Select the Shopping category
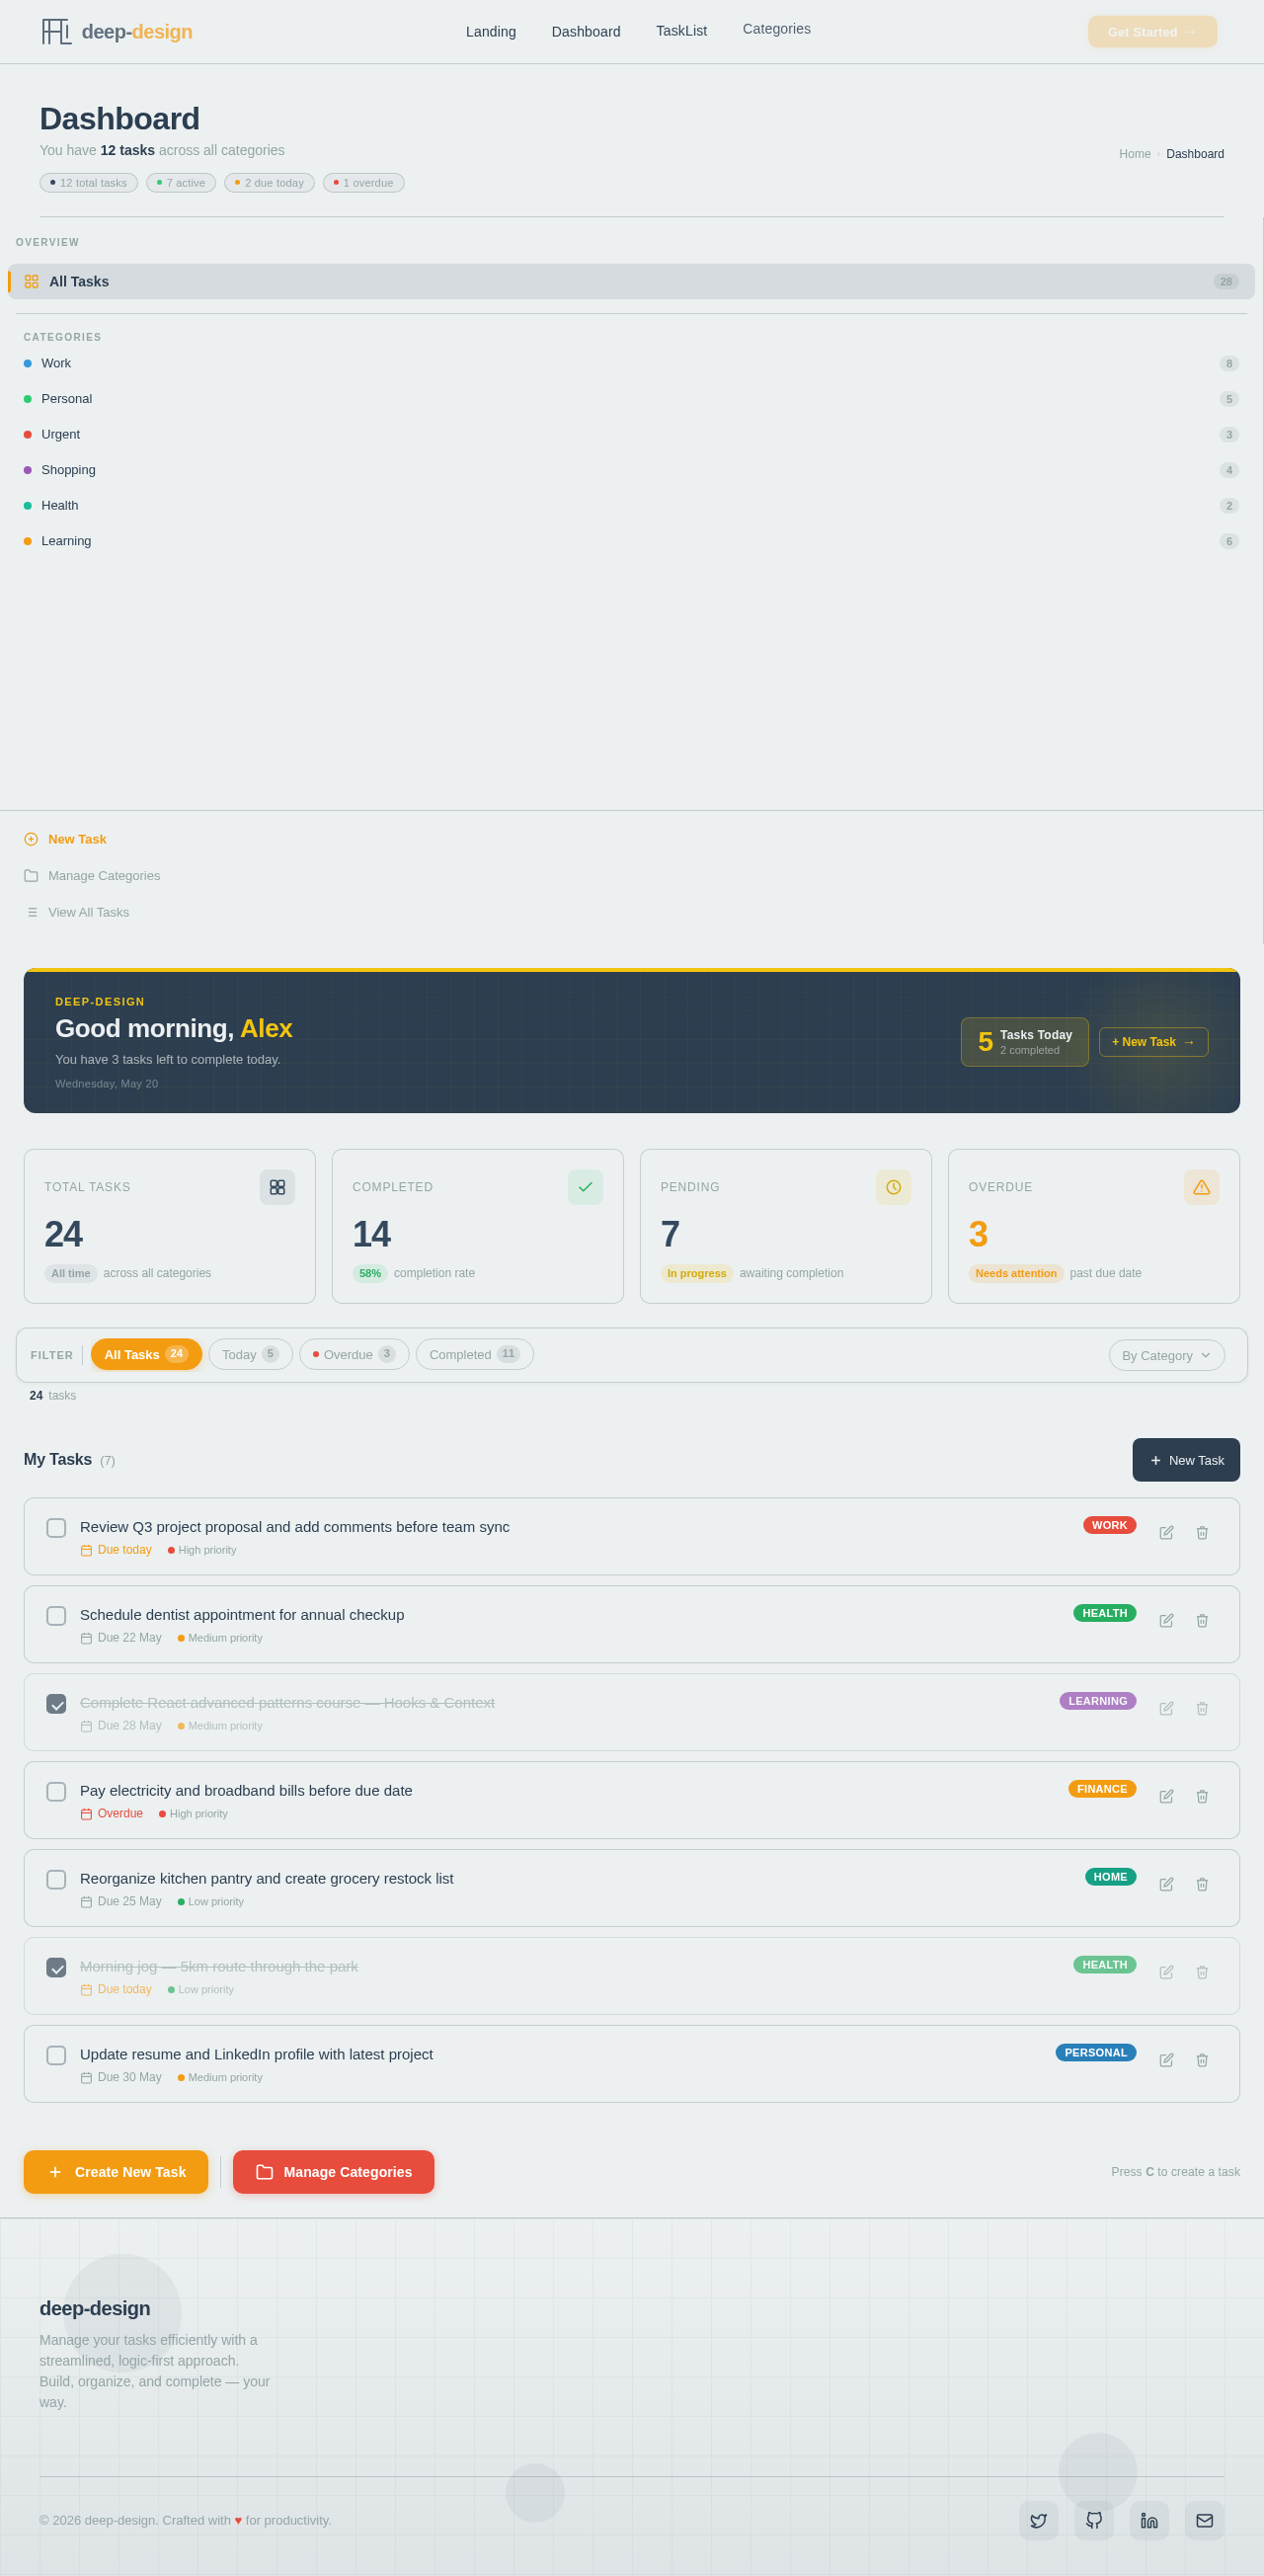1264x2576 pixels. click(x=631, y=470)
